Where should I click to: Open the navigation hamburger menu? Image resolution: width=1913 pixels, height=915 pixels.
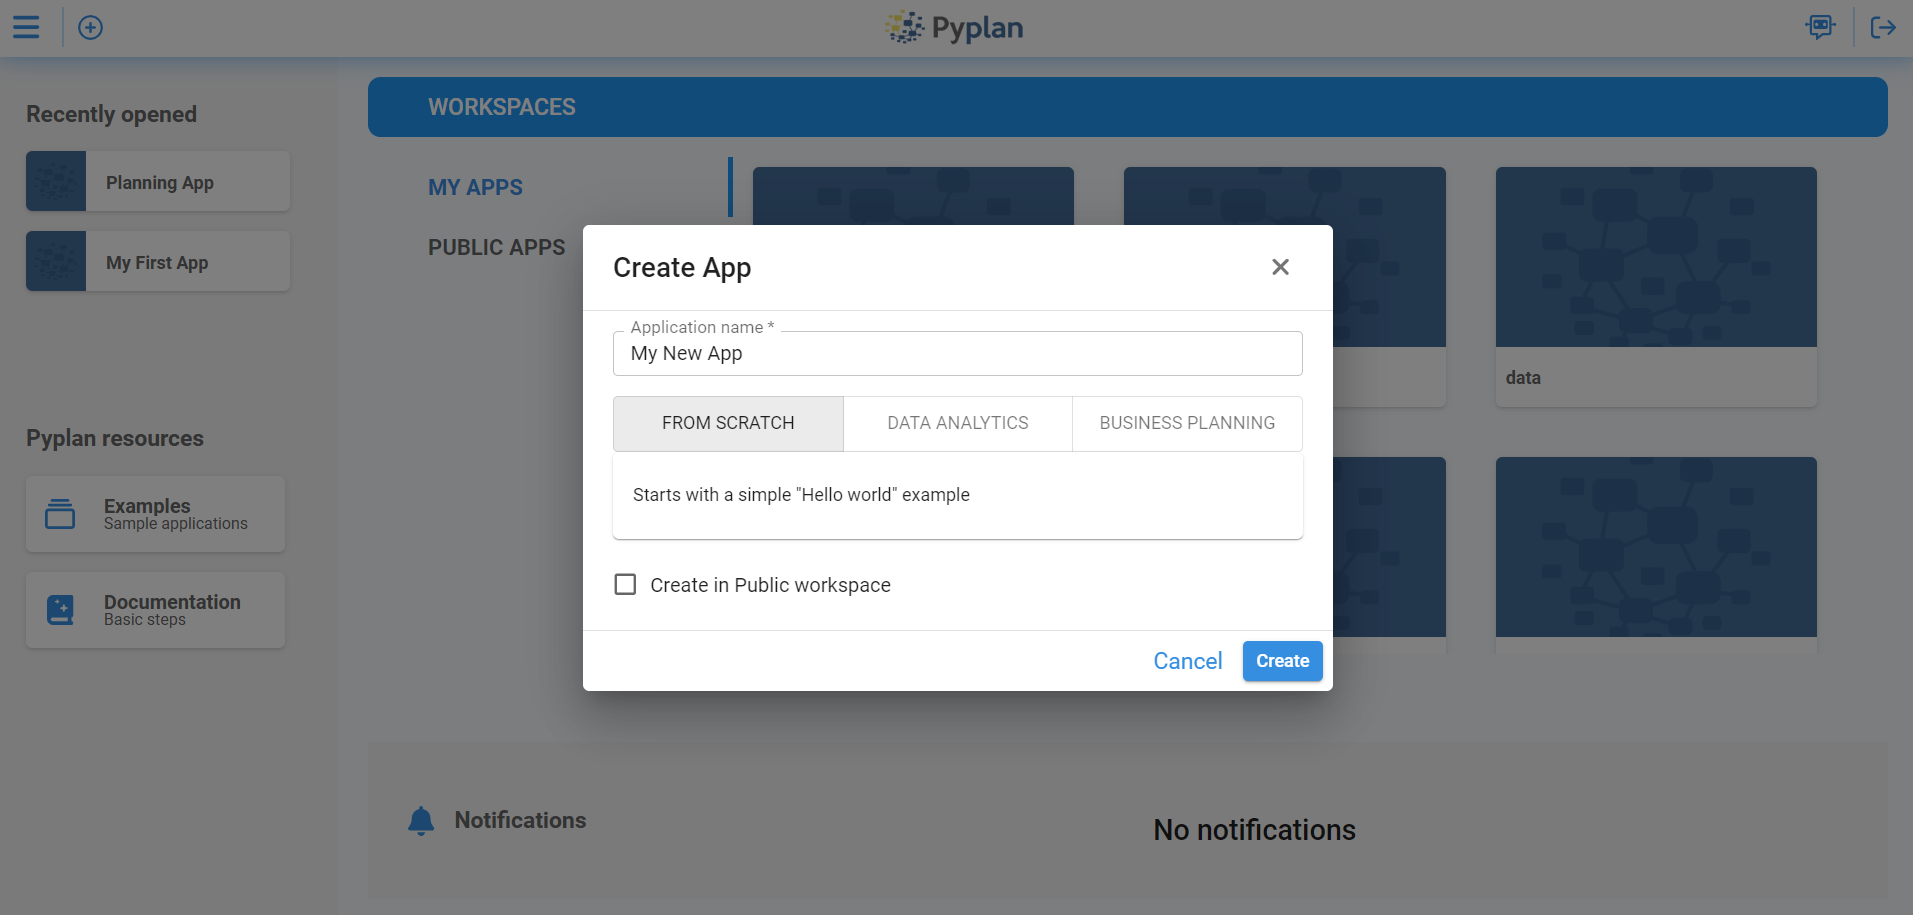point(26,27)
